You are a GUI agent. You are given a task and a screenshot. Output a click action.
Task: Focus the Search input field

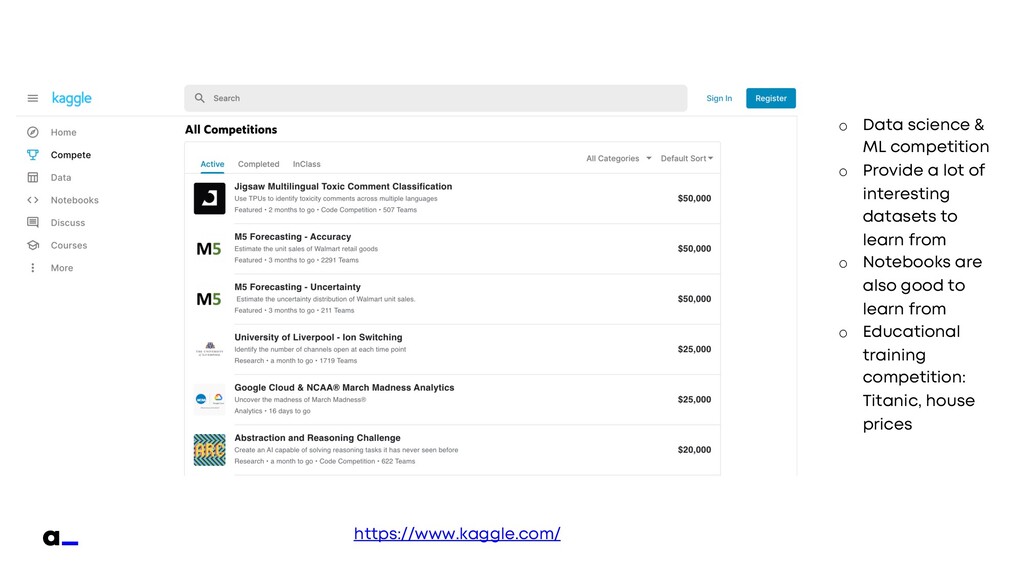436,98
